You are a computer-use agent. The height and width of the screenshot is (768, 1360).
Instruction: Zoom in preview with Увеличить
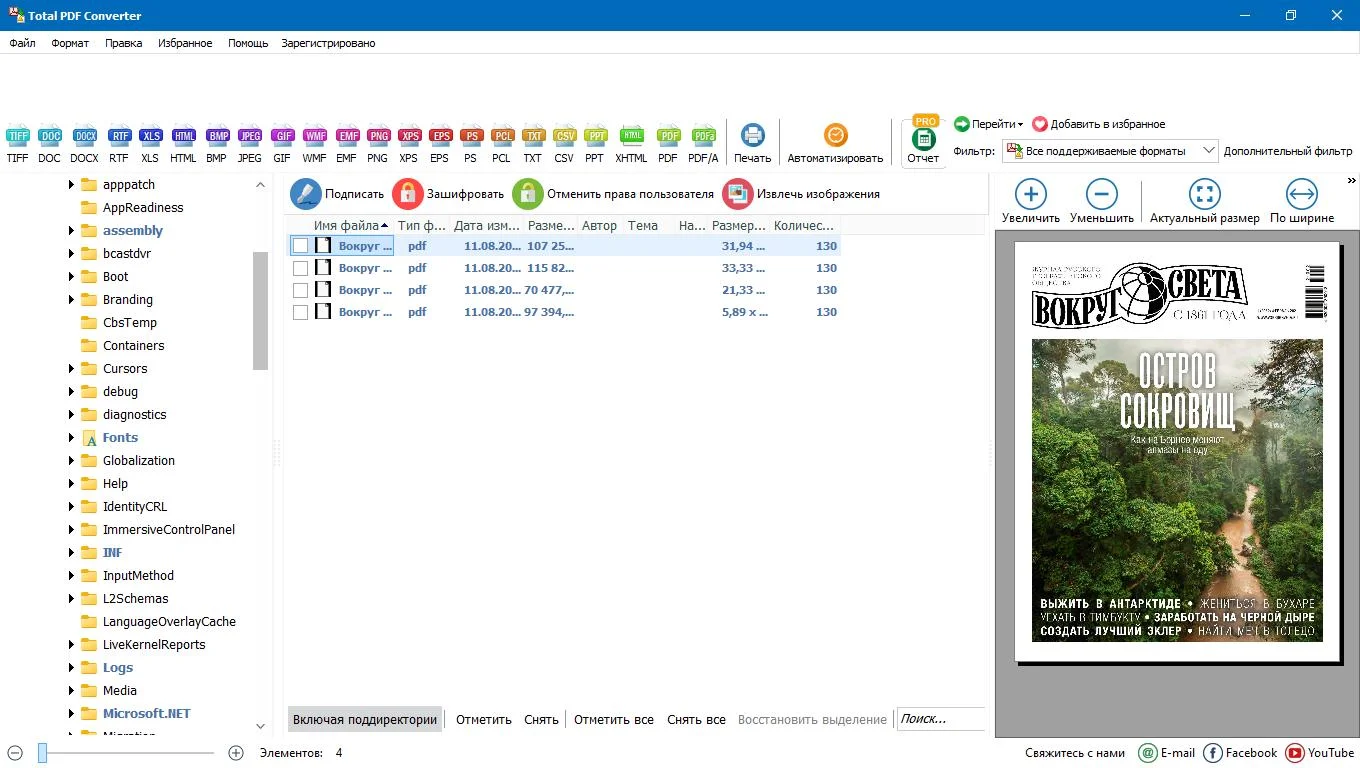coord(1030,201)
